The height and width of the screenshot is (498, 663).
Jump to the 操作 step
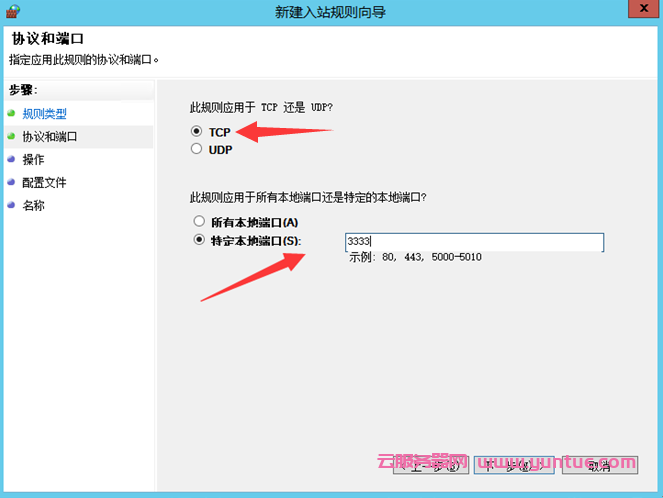(x=34, y=159)
